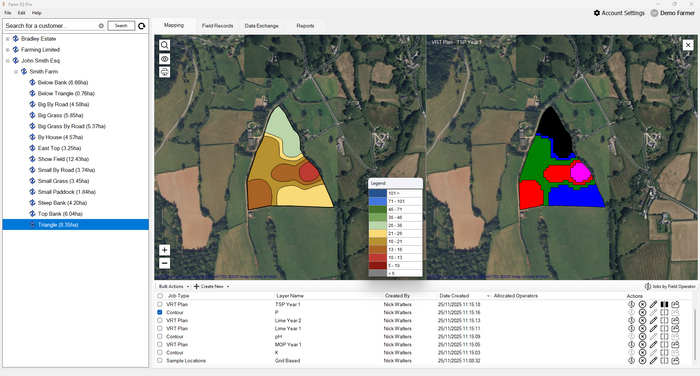Edit the MOP Year 1 plan
Viewport: 700px width, 376px height.
(x=653, y=345)
